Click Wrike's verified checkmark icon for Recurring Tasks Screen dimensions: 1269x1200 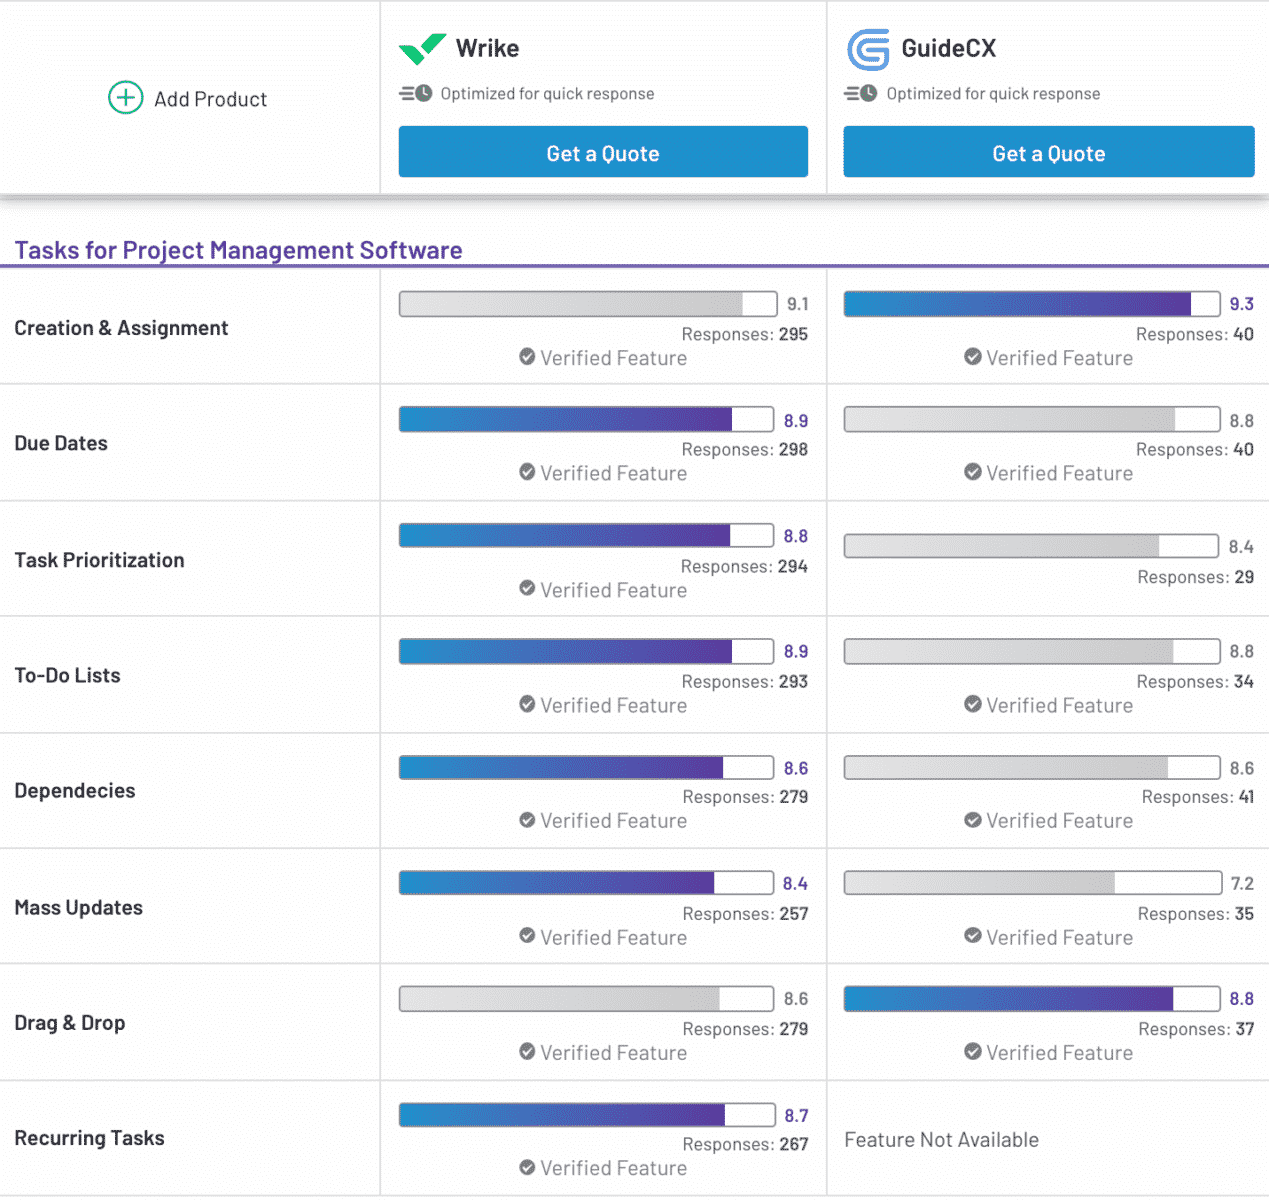click(527, 1167)
